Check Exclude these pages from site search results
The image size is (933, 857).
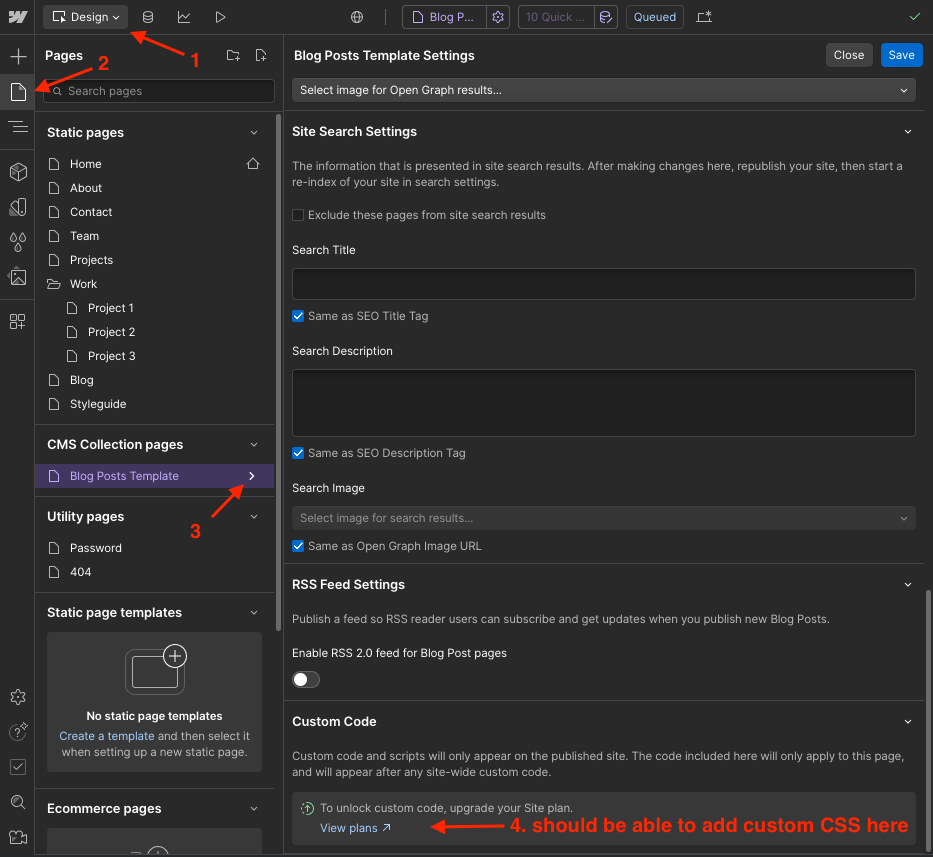pos(297,214)
